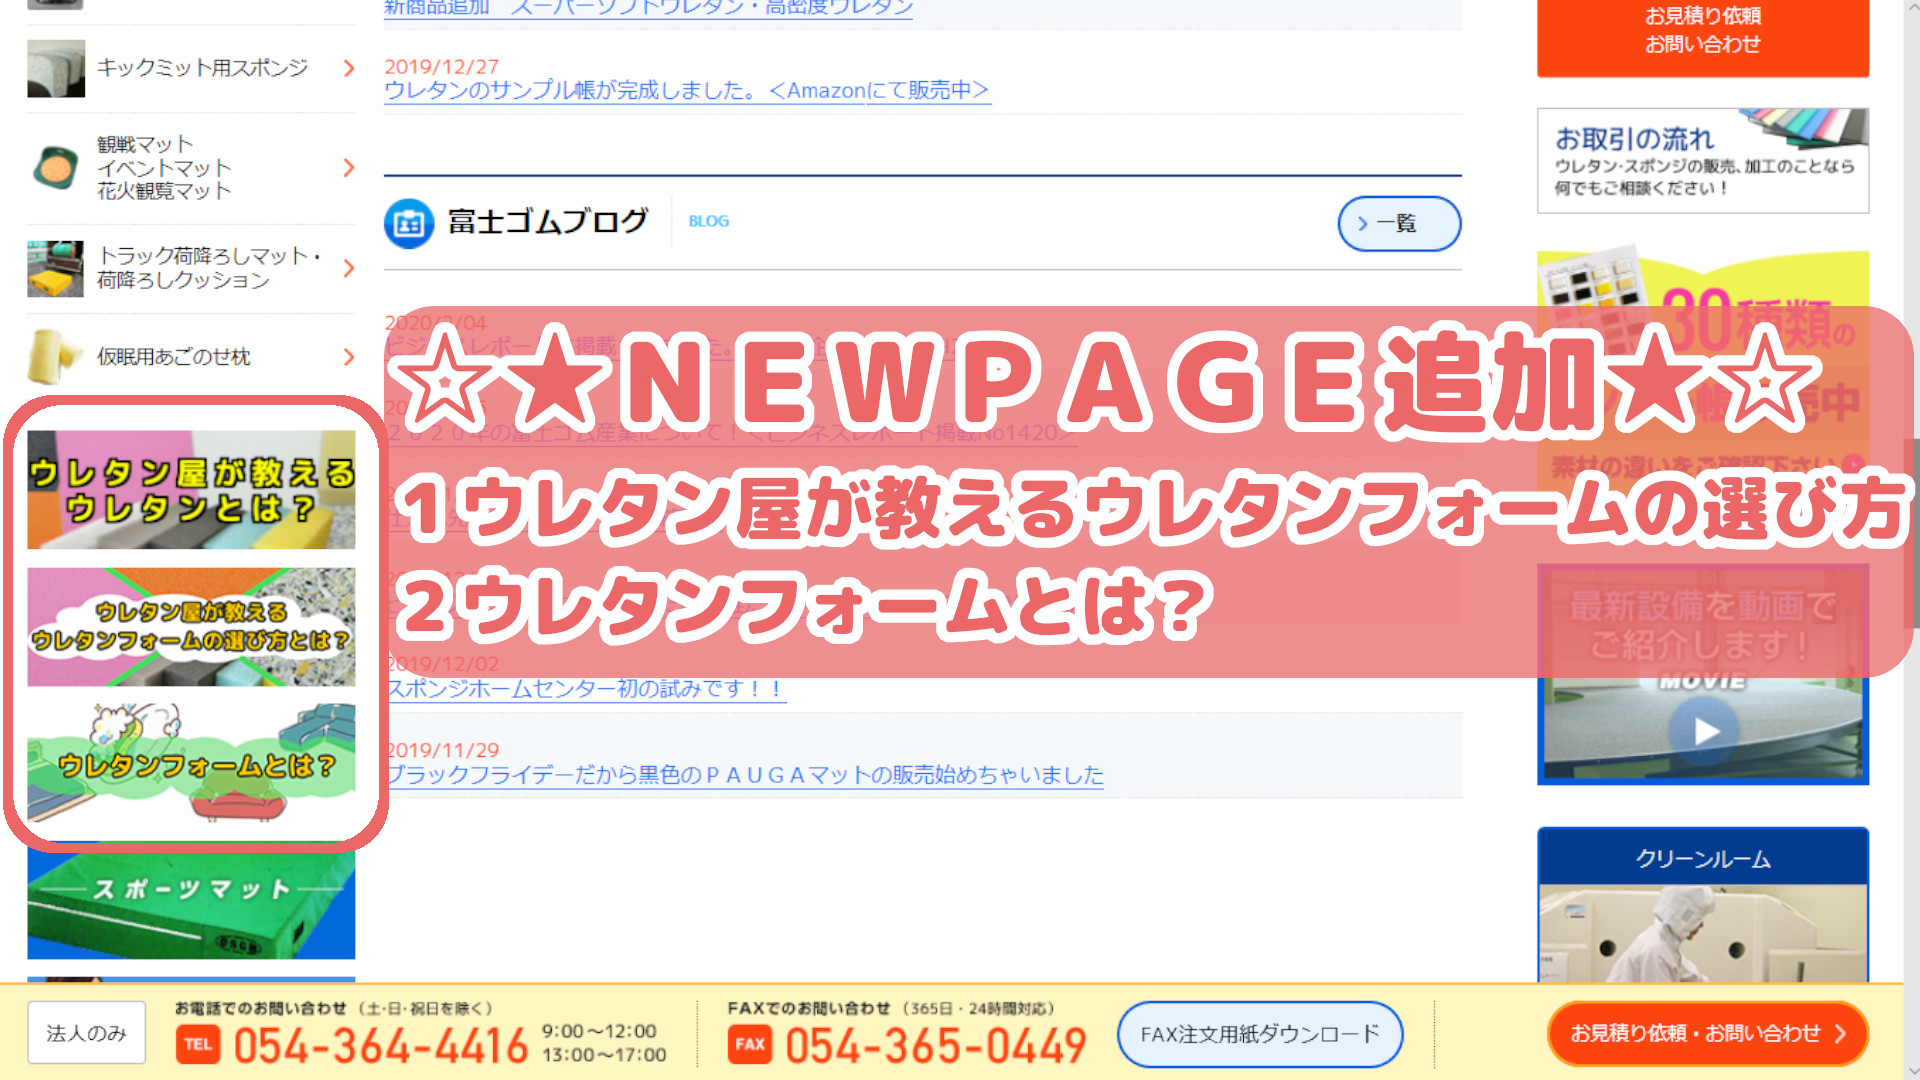Open the kick mitt sponge thumbnail
Image resolution: width=1920 pixels, height=1080 pixels.
[x=55, y=68]
